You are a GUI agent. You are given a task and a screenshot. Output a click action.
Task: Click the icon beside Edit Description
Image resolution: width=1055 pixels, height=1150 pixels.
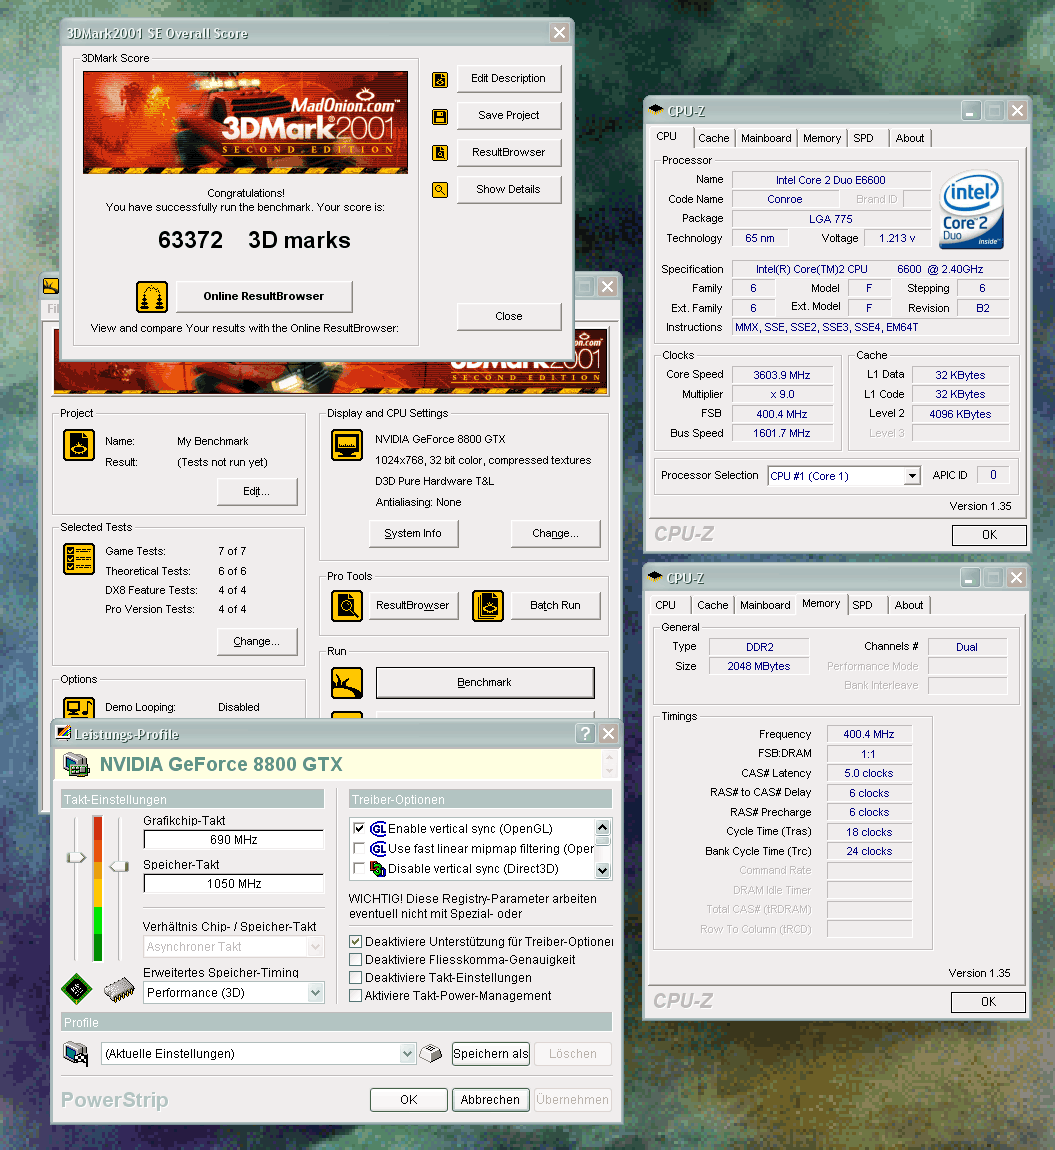[440, 79]
